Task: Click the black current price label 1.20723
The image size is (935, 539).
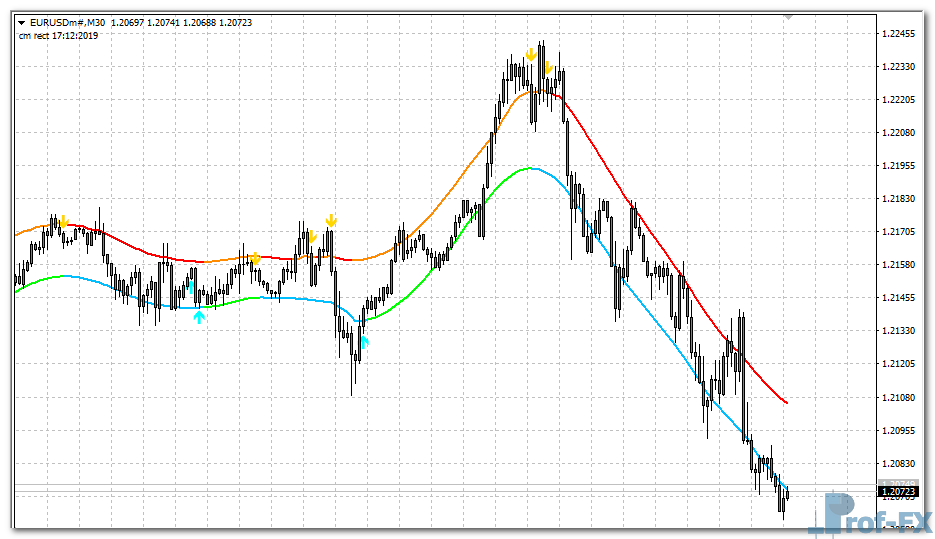Action: tap(899, 492)
